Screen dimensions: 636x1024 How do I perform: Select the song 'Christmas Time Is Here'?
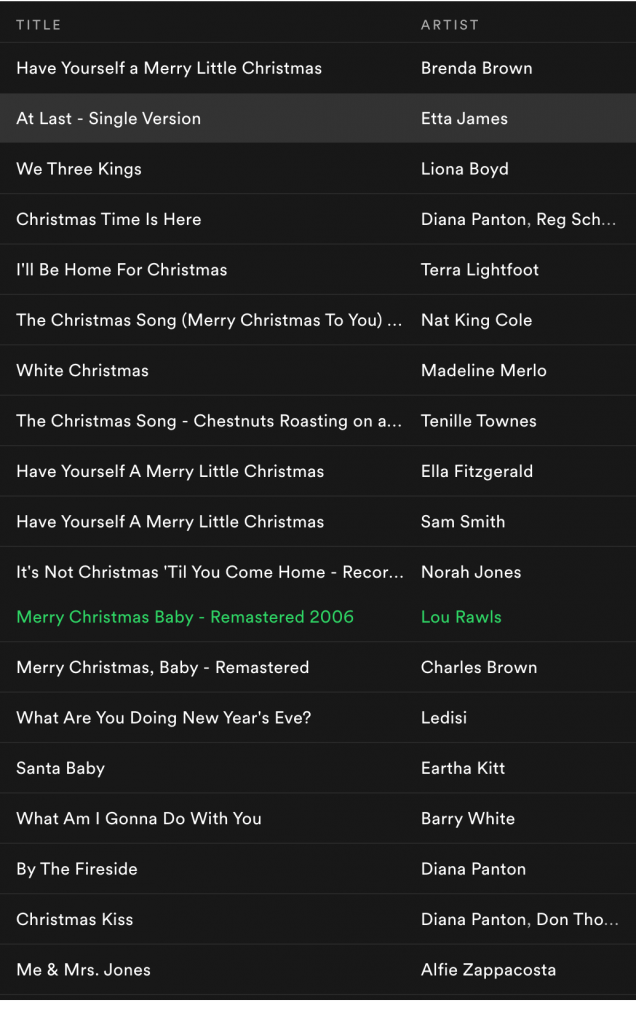point(108,219)
